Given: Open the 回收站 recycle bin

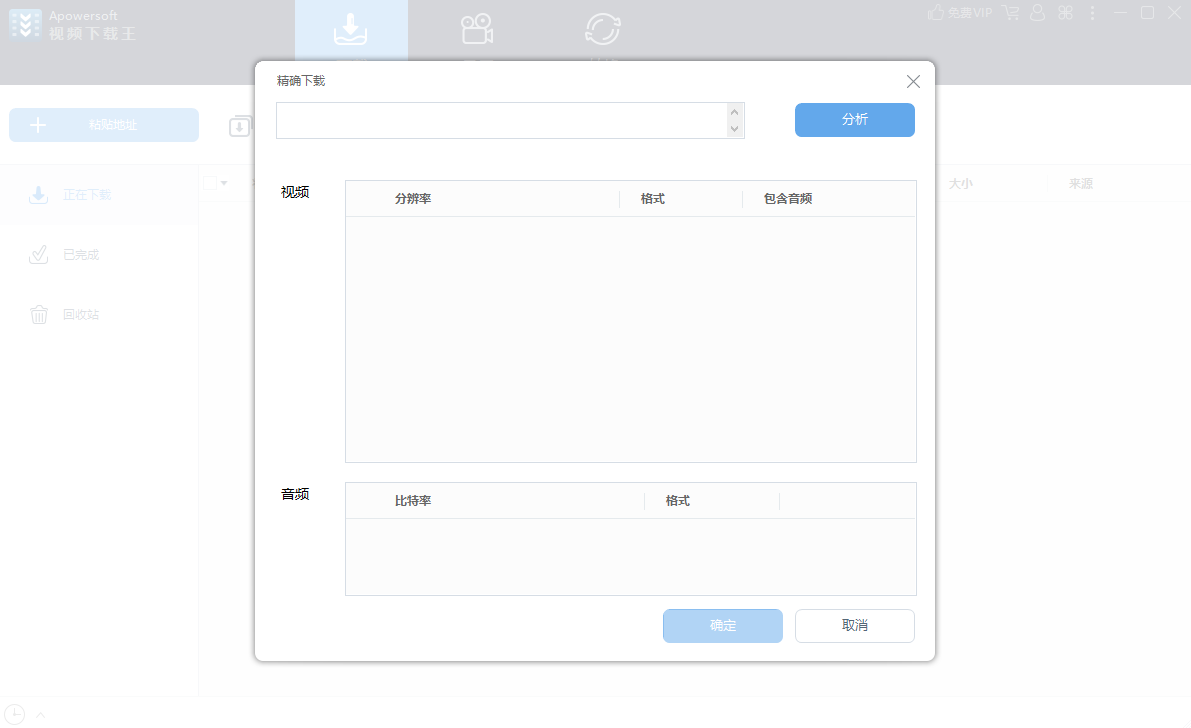Looking at the screenshot, I should point(81,315).
